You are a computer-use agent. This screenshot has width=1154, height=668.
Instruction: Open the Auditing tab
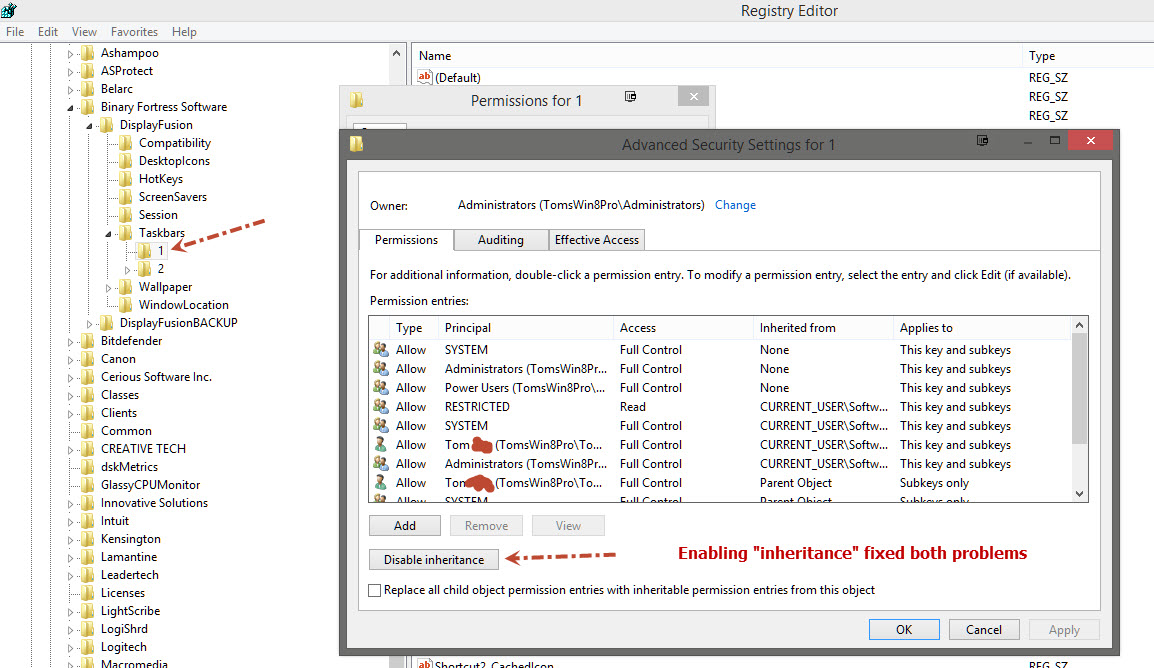pos(500,240)
